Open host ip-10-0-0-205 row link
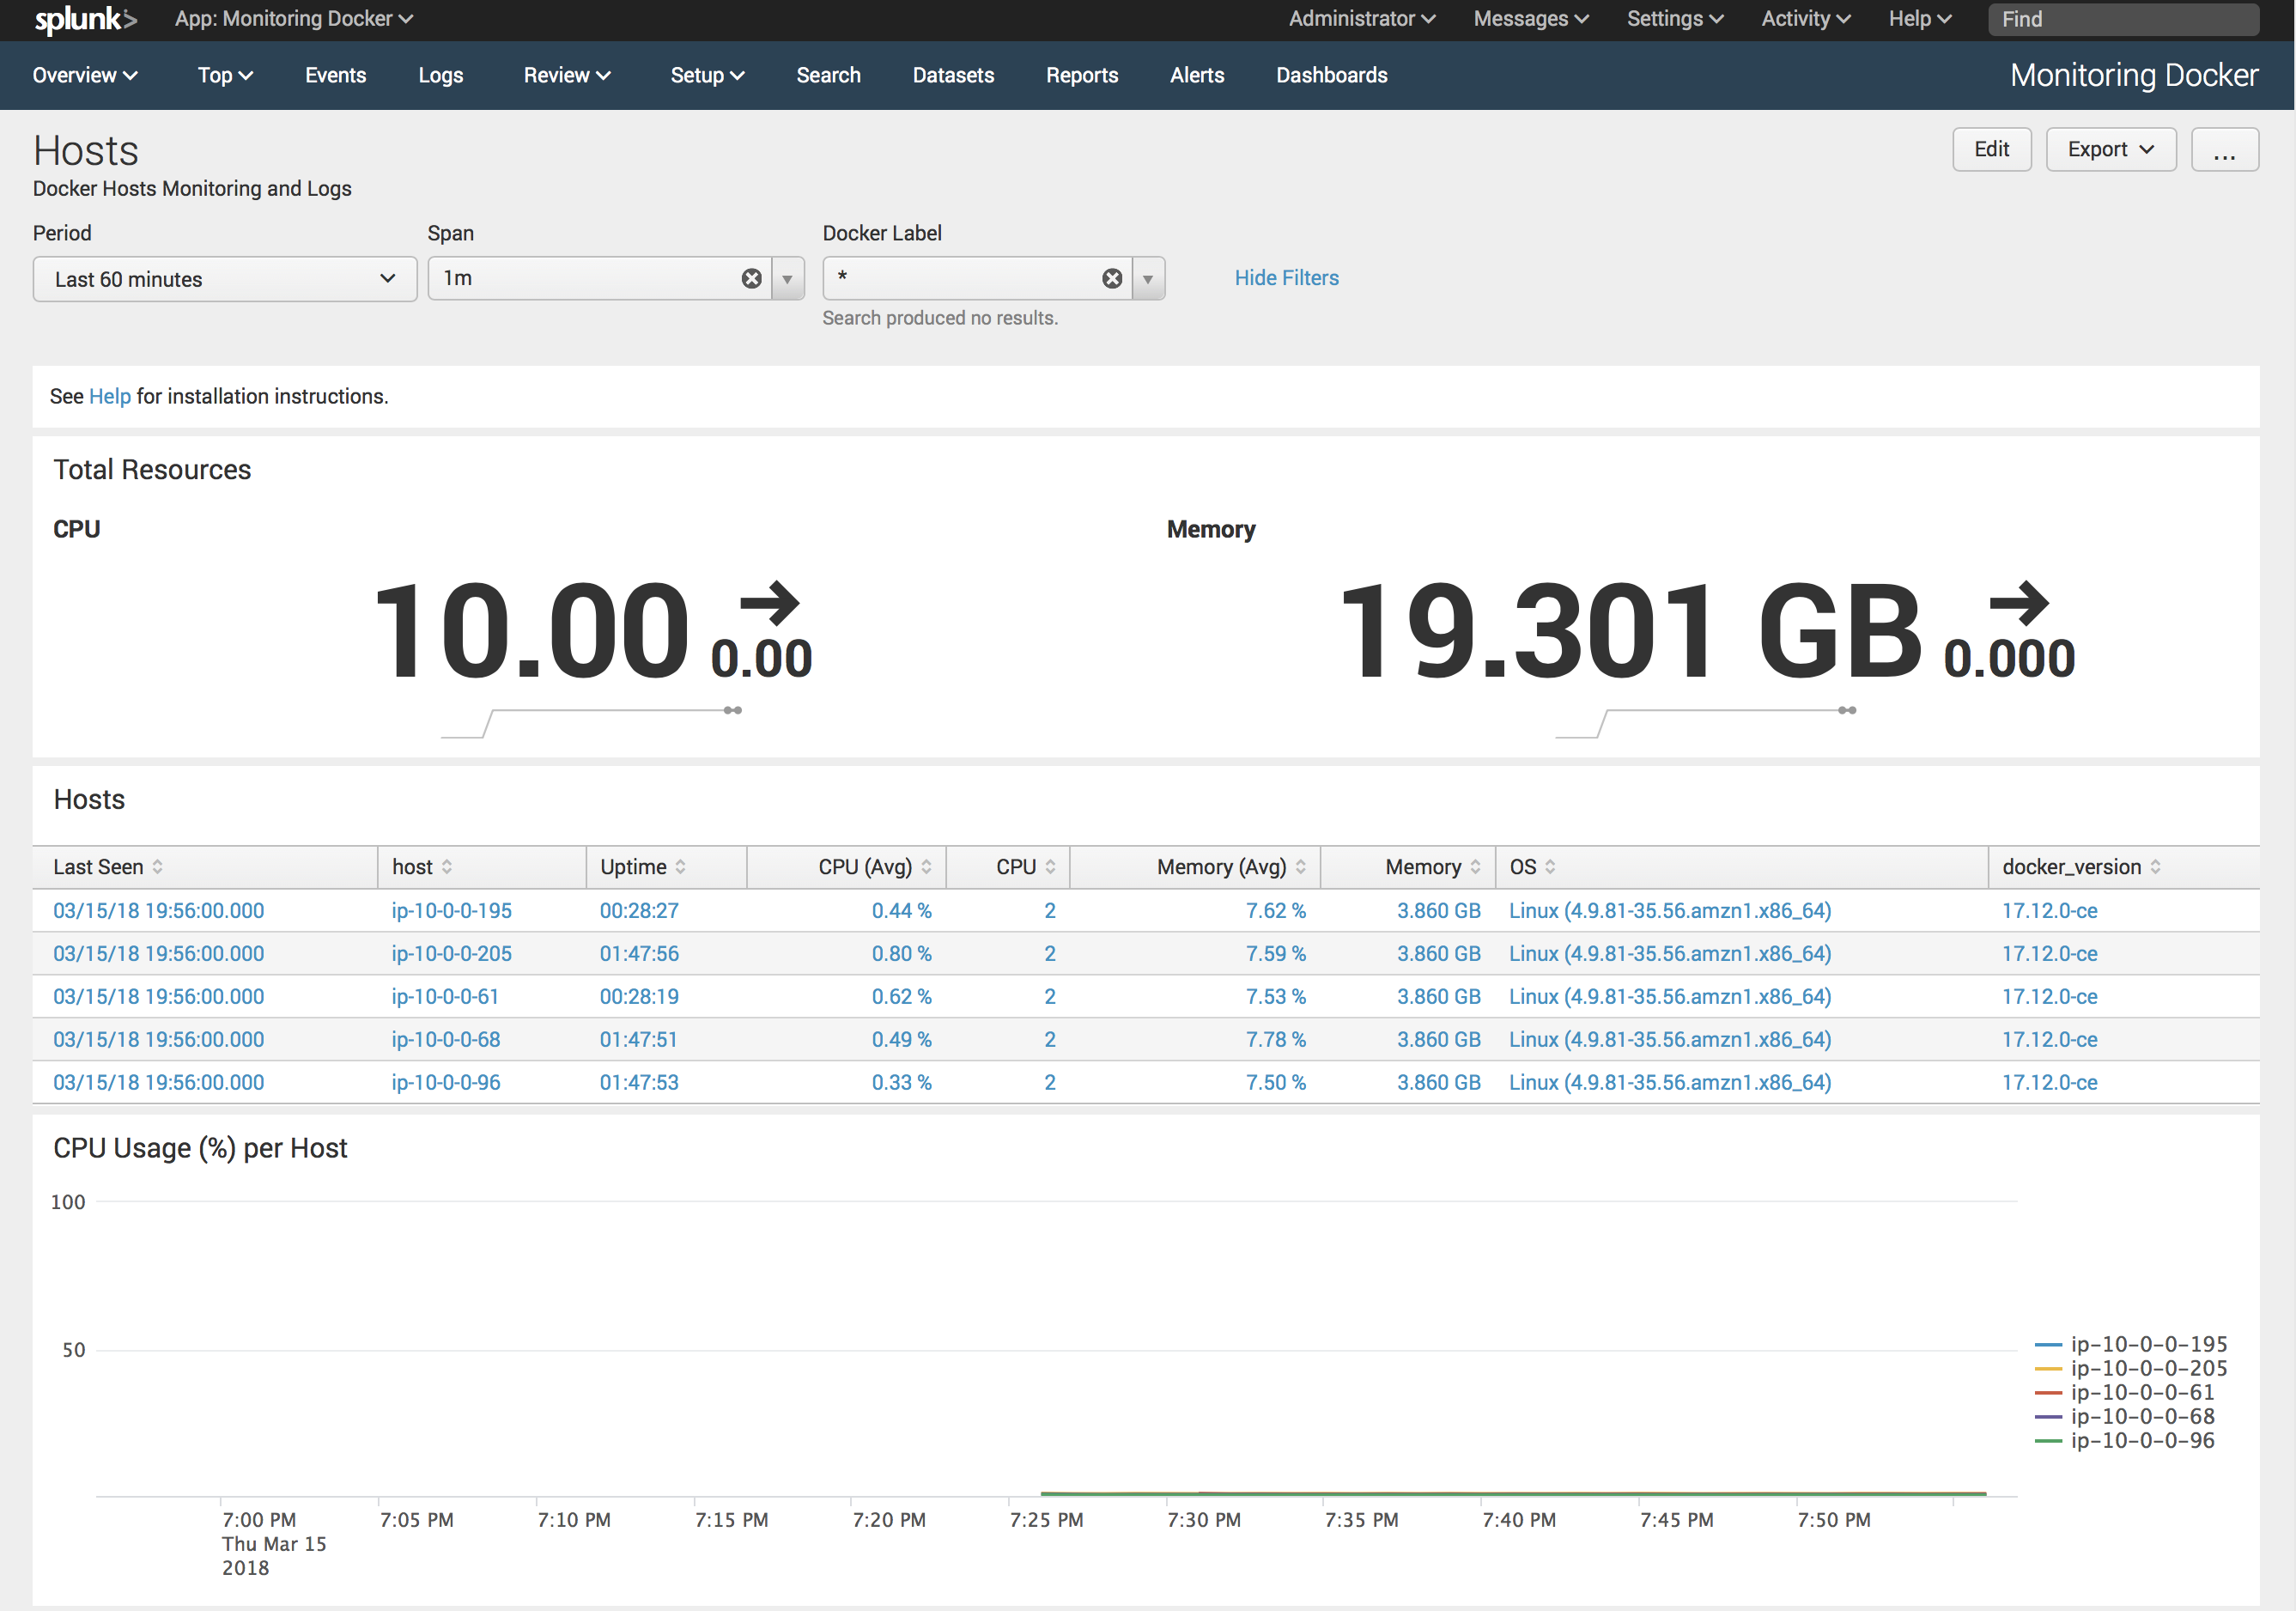 click(451, 954)
